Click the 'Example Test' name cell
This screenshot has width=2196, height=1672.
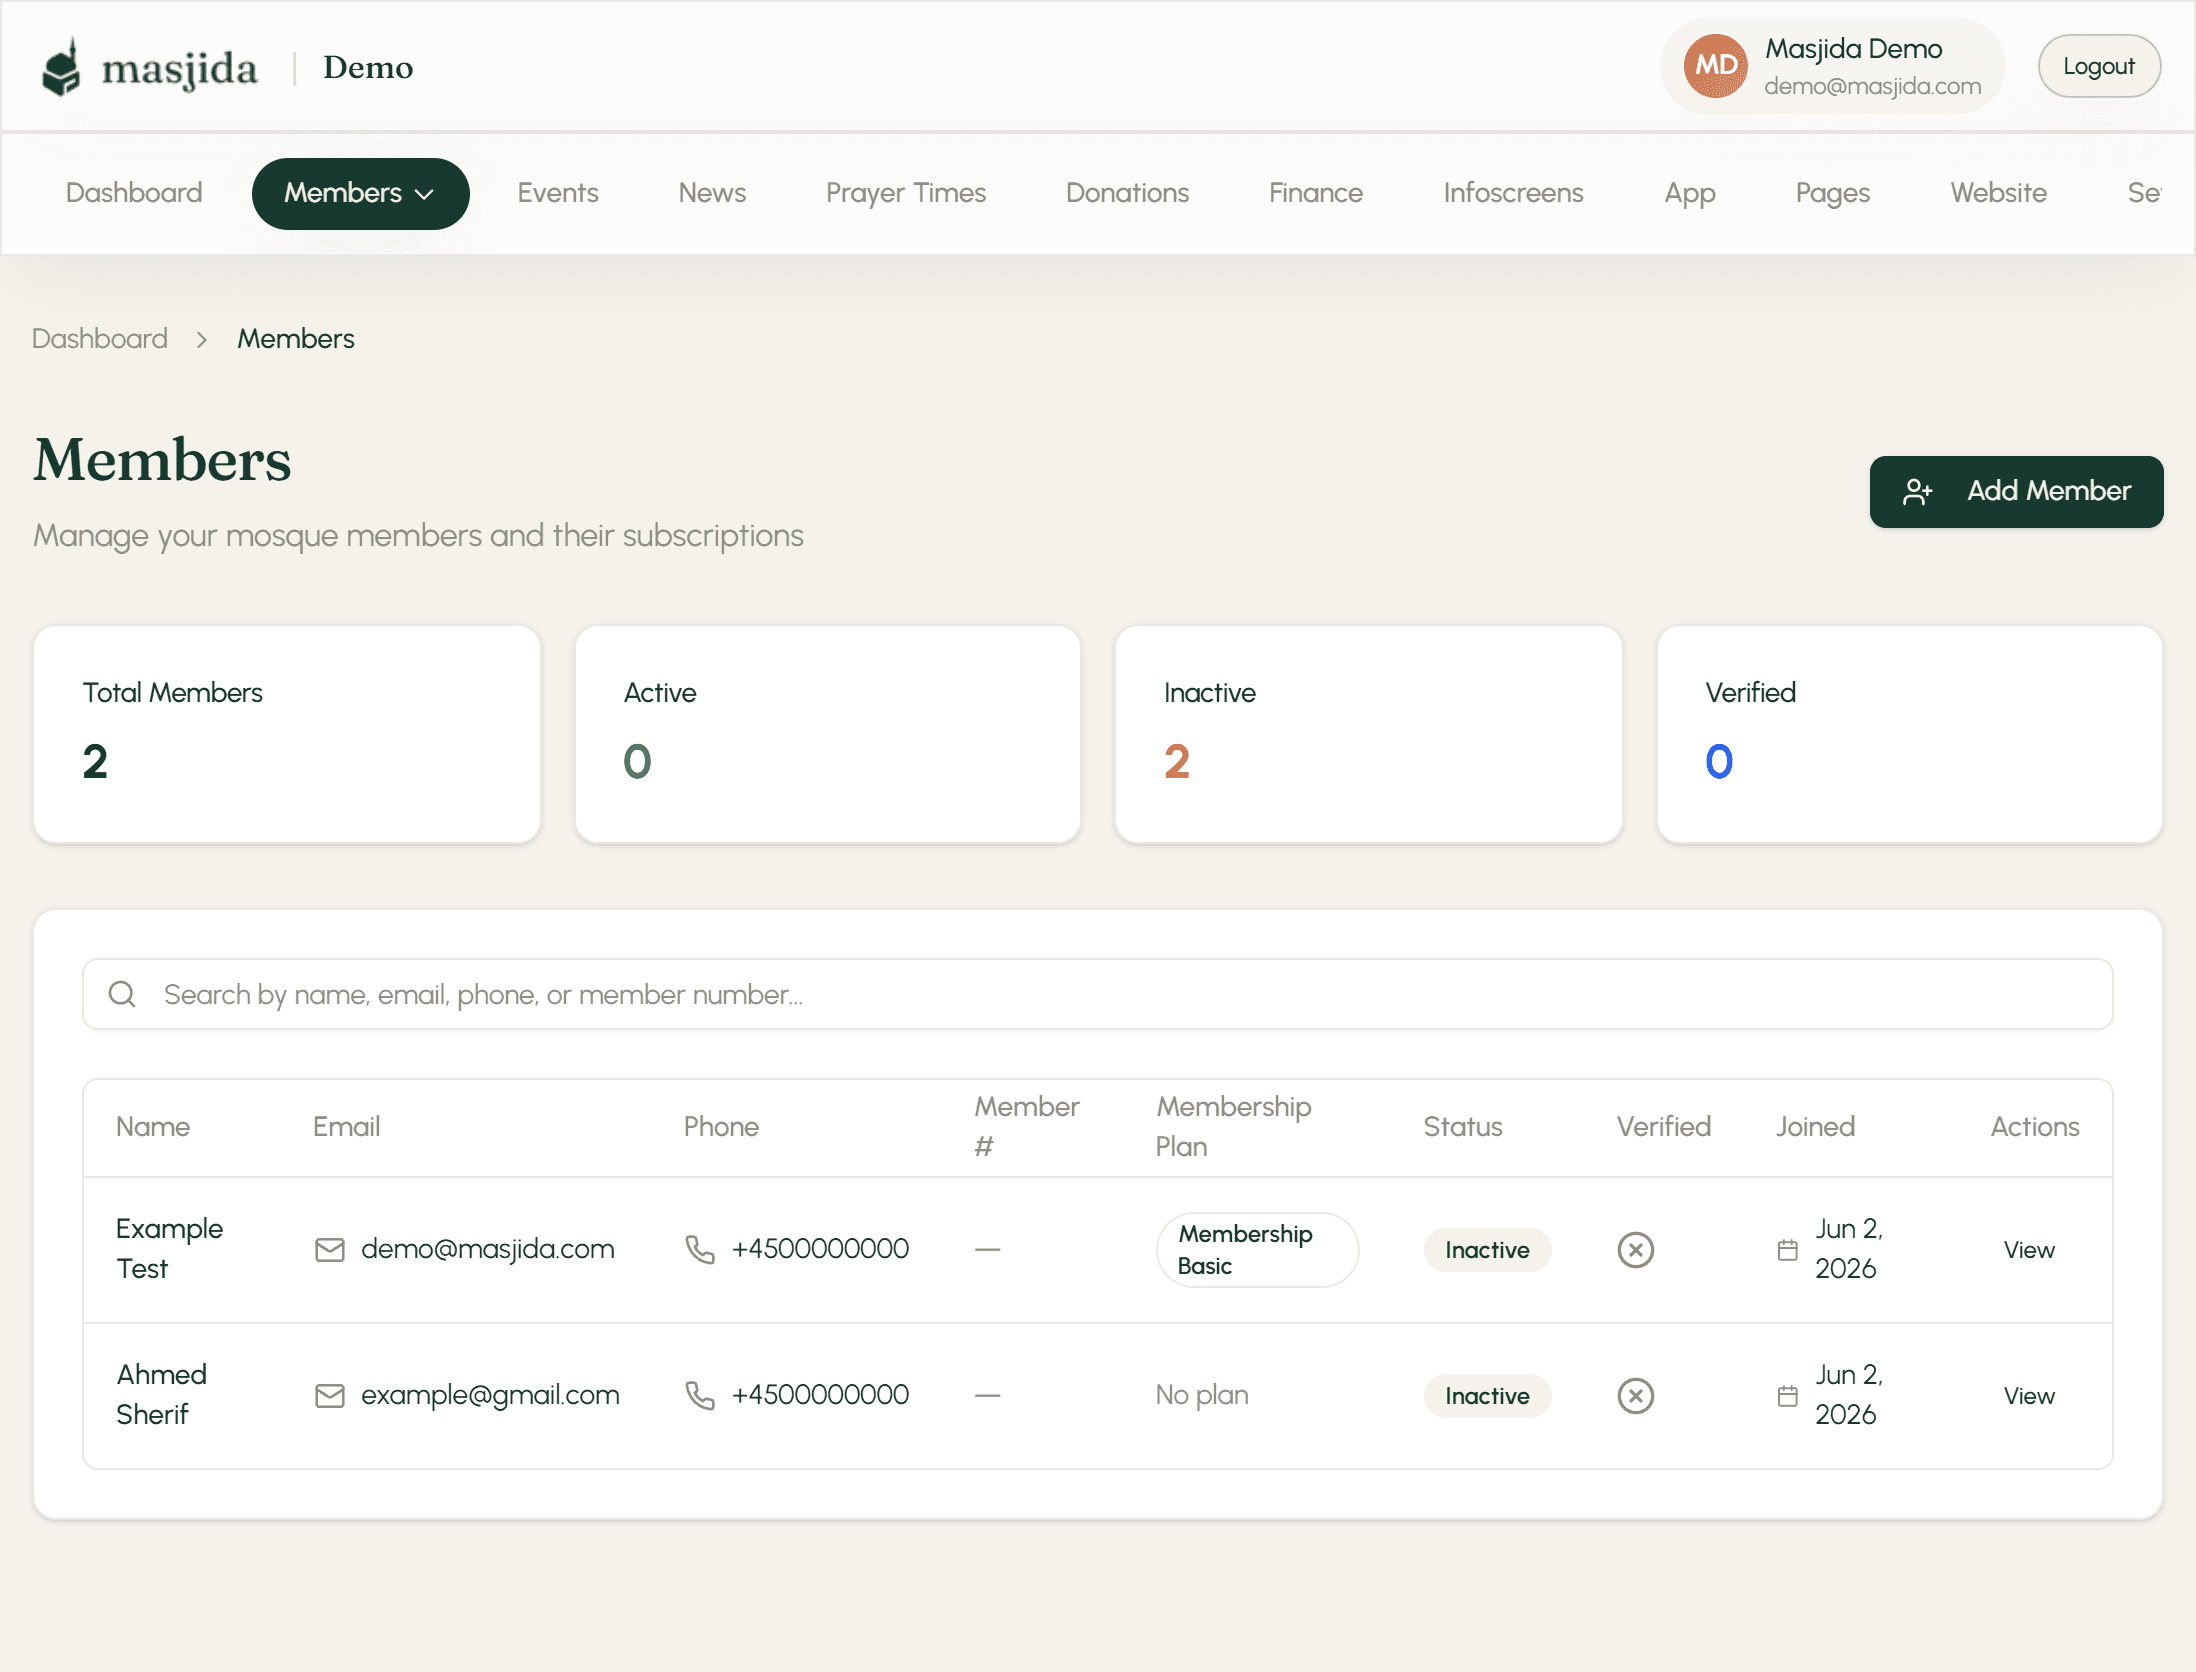(x=169, y=1249)
